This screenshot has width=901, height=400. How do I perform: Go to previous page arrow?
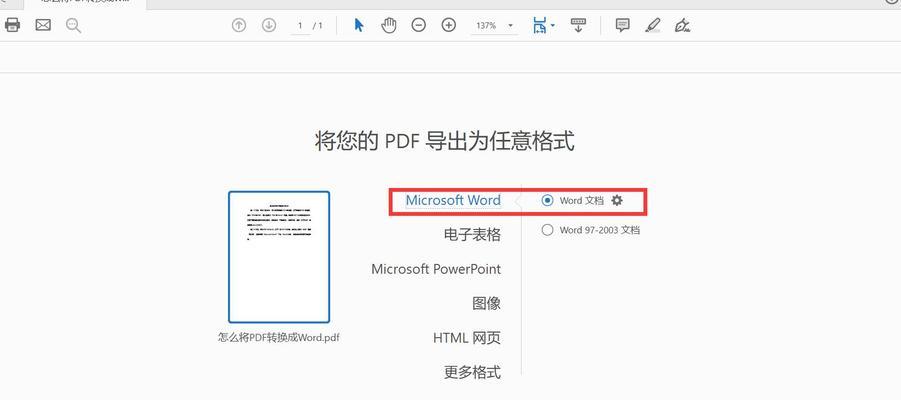(239, 25)
